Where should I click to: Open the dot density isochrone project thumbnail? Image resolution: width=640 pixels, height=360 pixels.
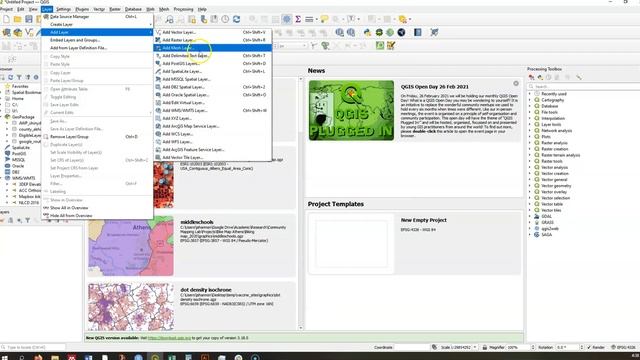tap(131, 307)
